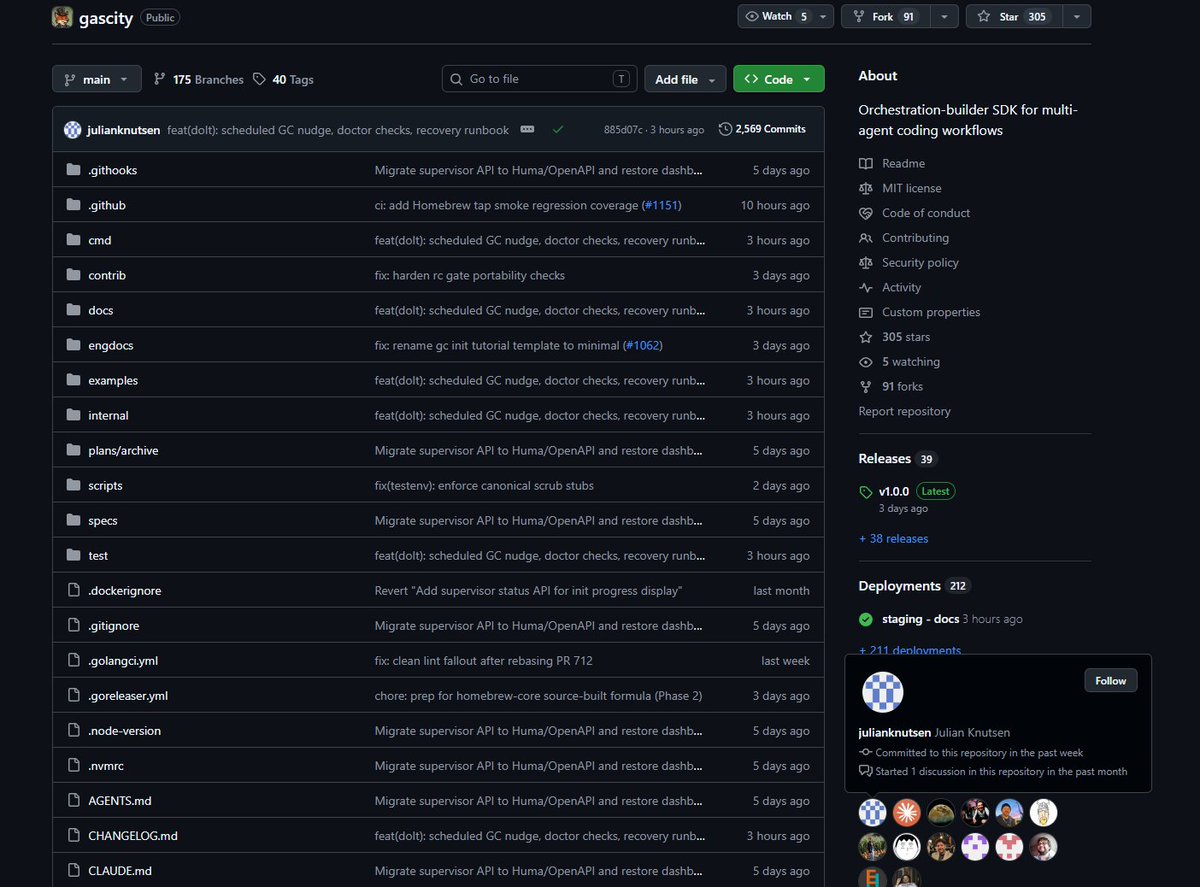The width and height of the screenshot is (1200, 887).
Task: Open the Deployments 212 heading
Action: 914,586
